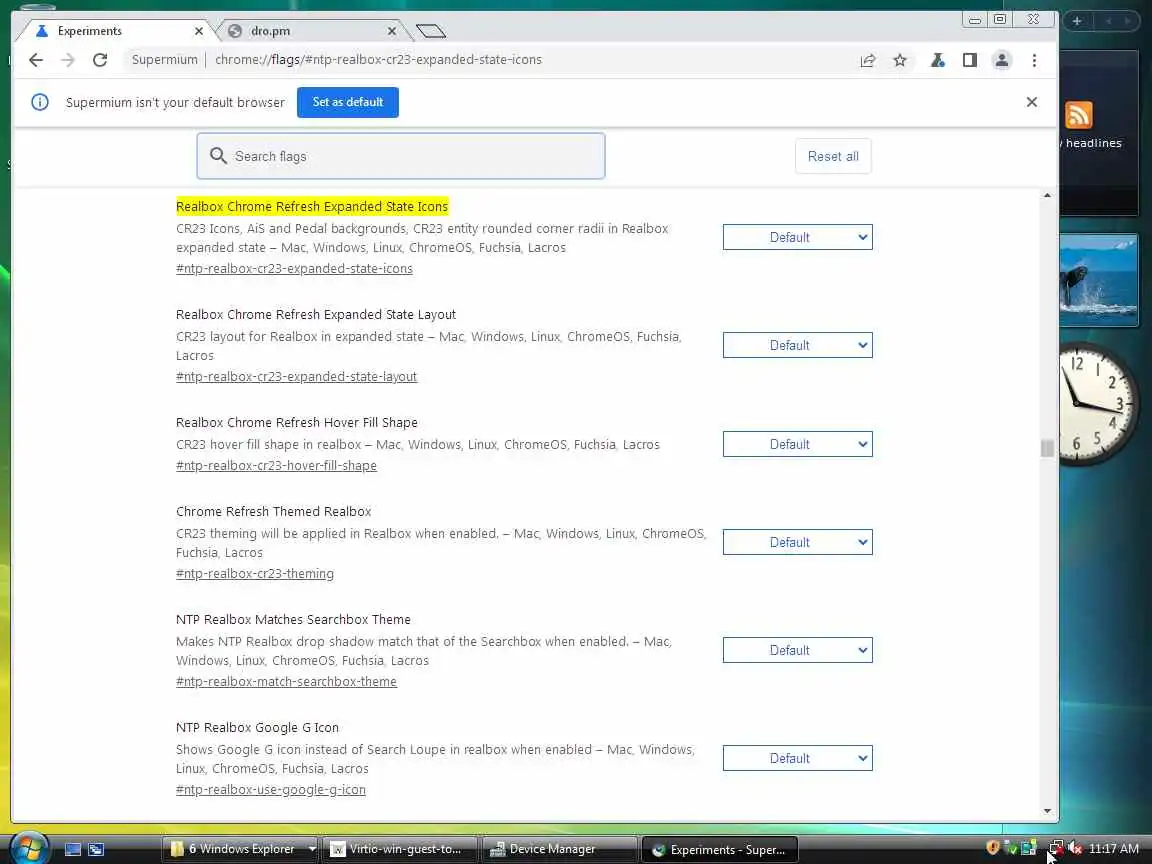Click the flags page scrollbar thumb
Viewport: 1152px width, 864px height.
click(x=1047, y=447)
